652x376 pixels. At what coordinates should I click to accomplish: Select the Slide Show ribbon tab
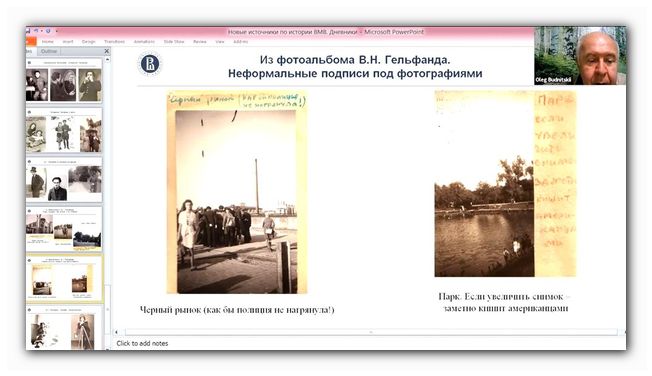pyautogui.click(x=174, y=42)
